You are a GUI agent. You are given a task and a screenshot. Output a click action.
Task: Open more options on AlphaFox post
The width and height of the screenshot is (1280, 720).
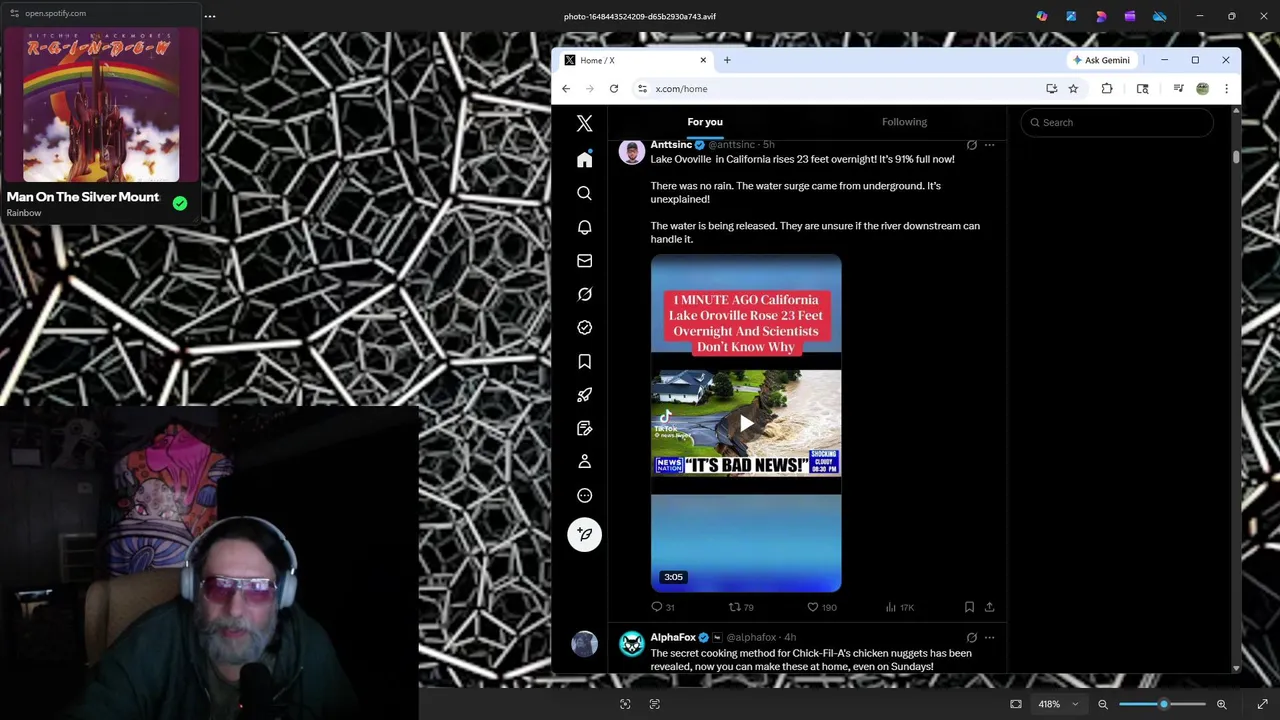pos(989,637)
